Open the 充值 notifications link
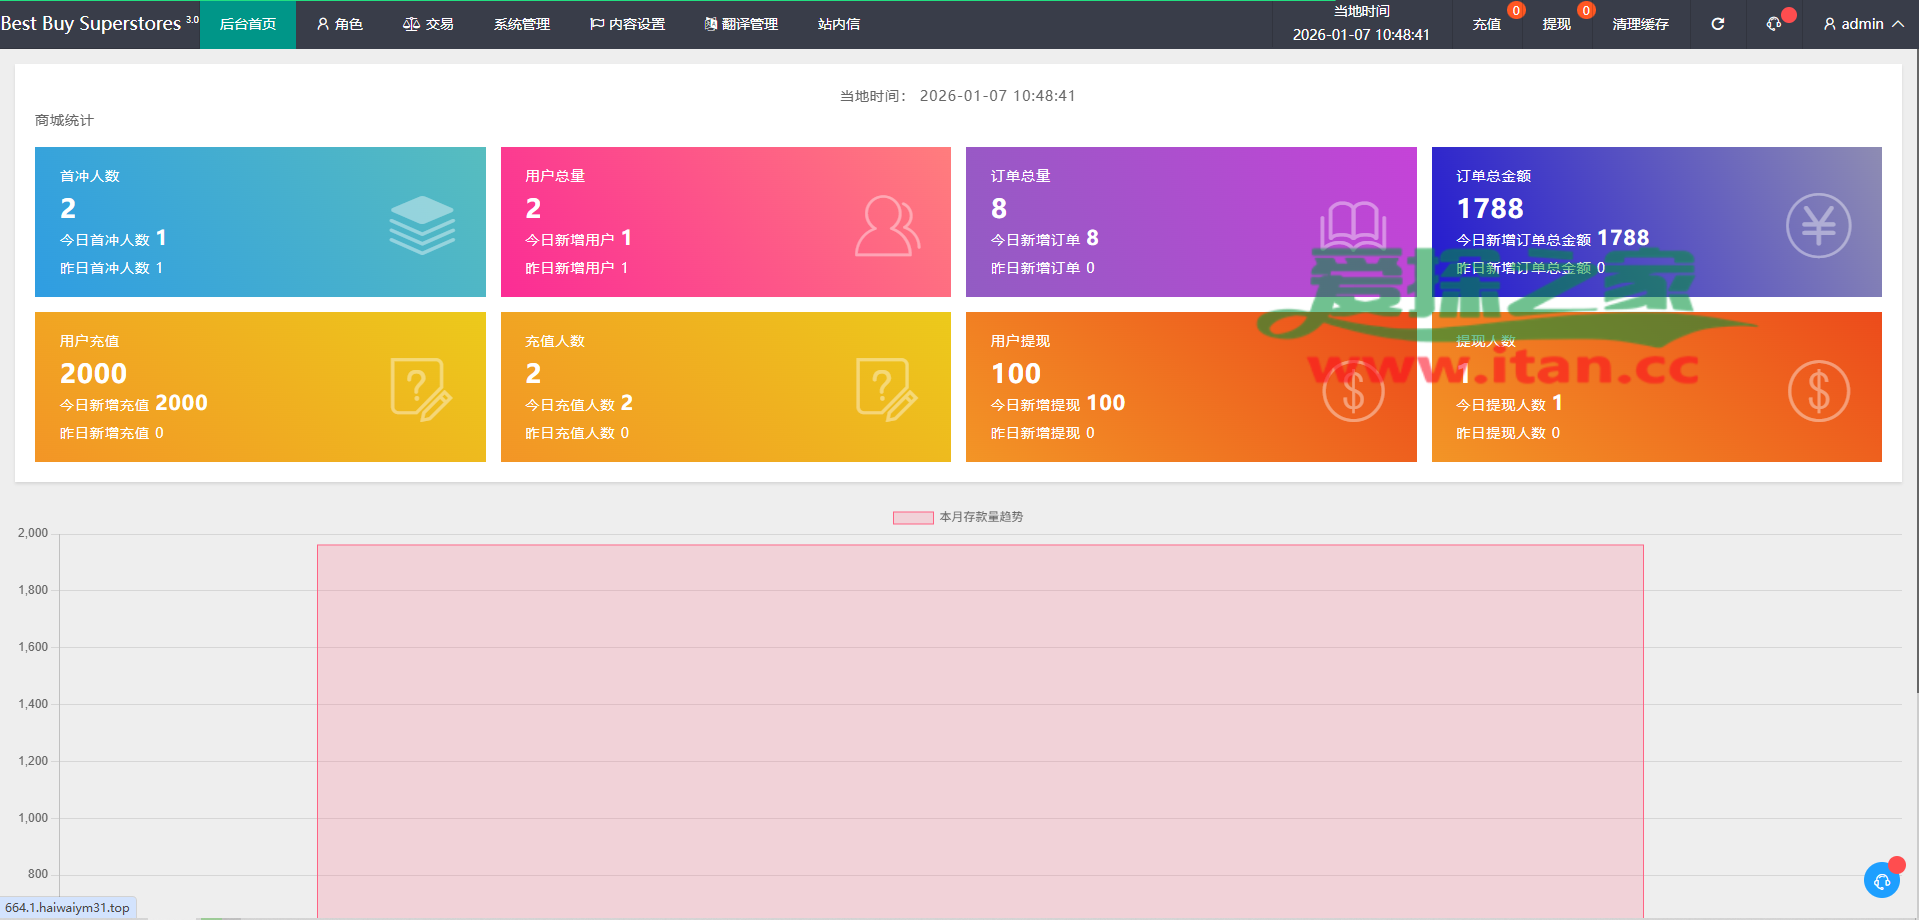The image size is (1919, 920). pyautogui.click(x=1486, y=24)
